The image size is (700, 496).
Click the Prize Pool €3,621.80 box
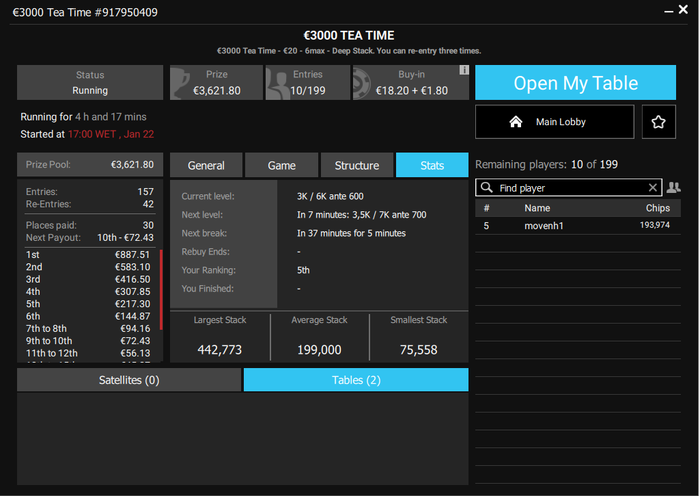click(x=90, y=165)
